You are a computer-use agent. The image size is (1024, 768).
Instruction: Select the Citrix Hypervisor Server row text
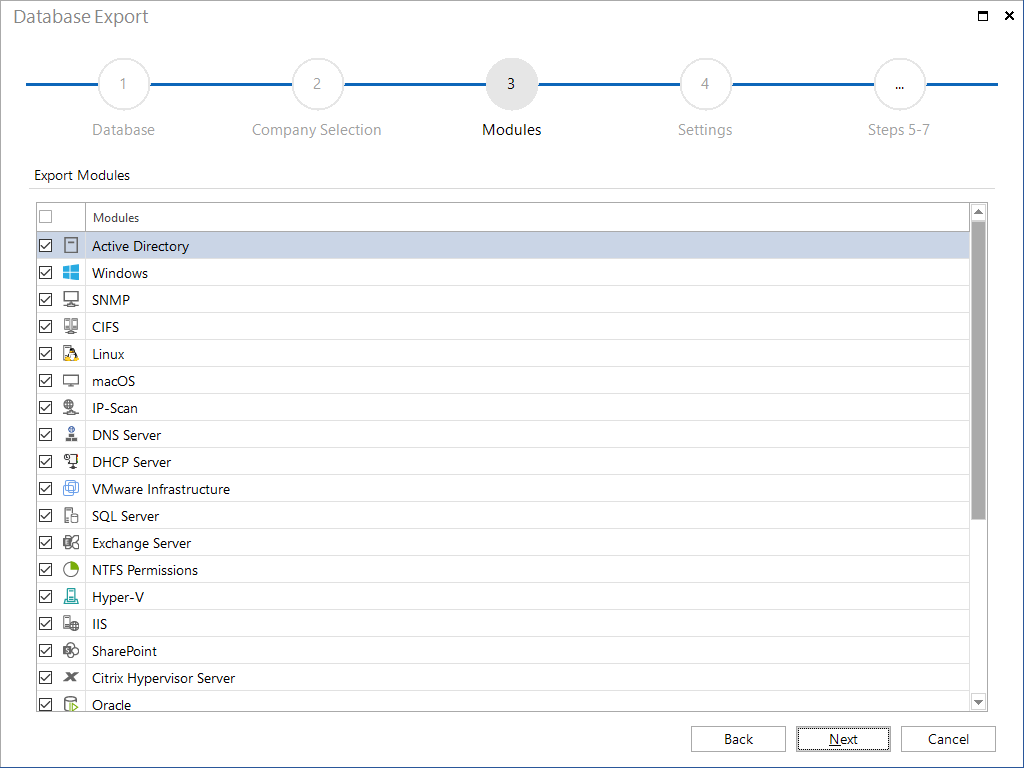(163, 678)
